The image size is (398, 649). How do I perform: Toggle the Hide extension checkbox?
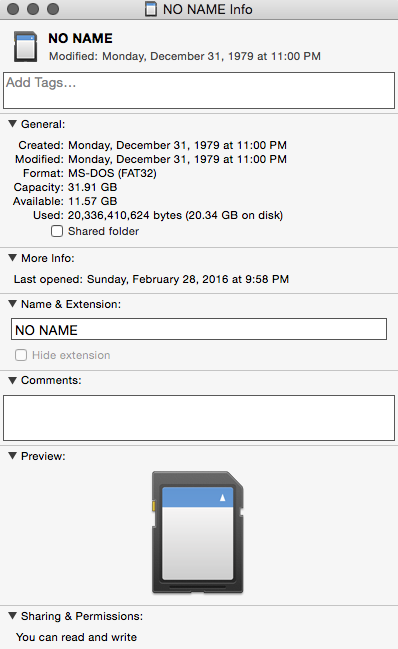[x=21, y=355]
